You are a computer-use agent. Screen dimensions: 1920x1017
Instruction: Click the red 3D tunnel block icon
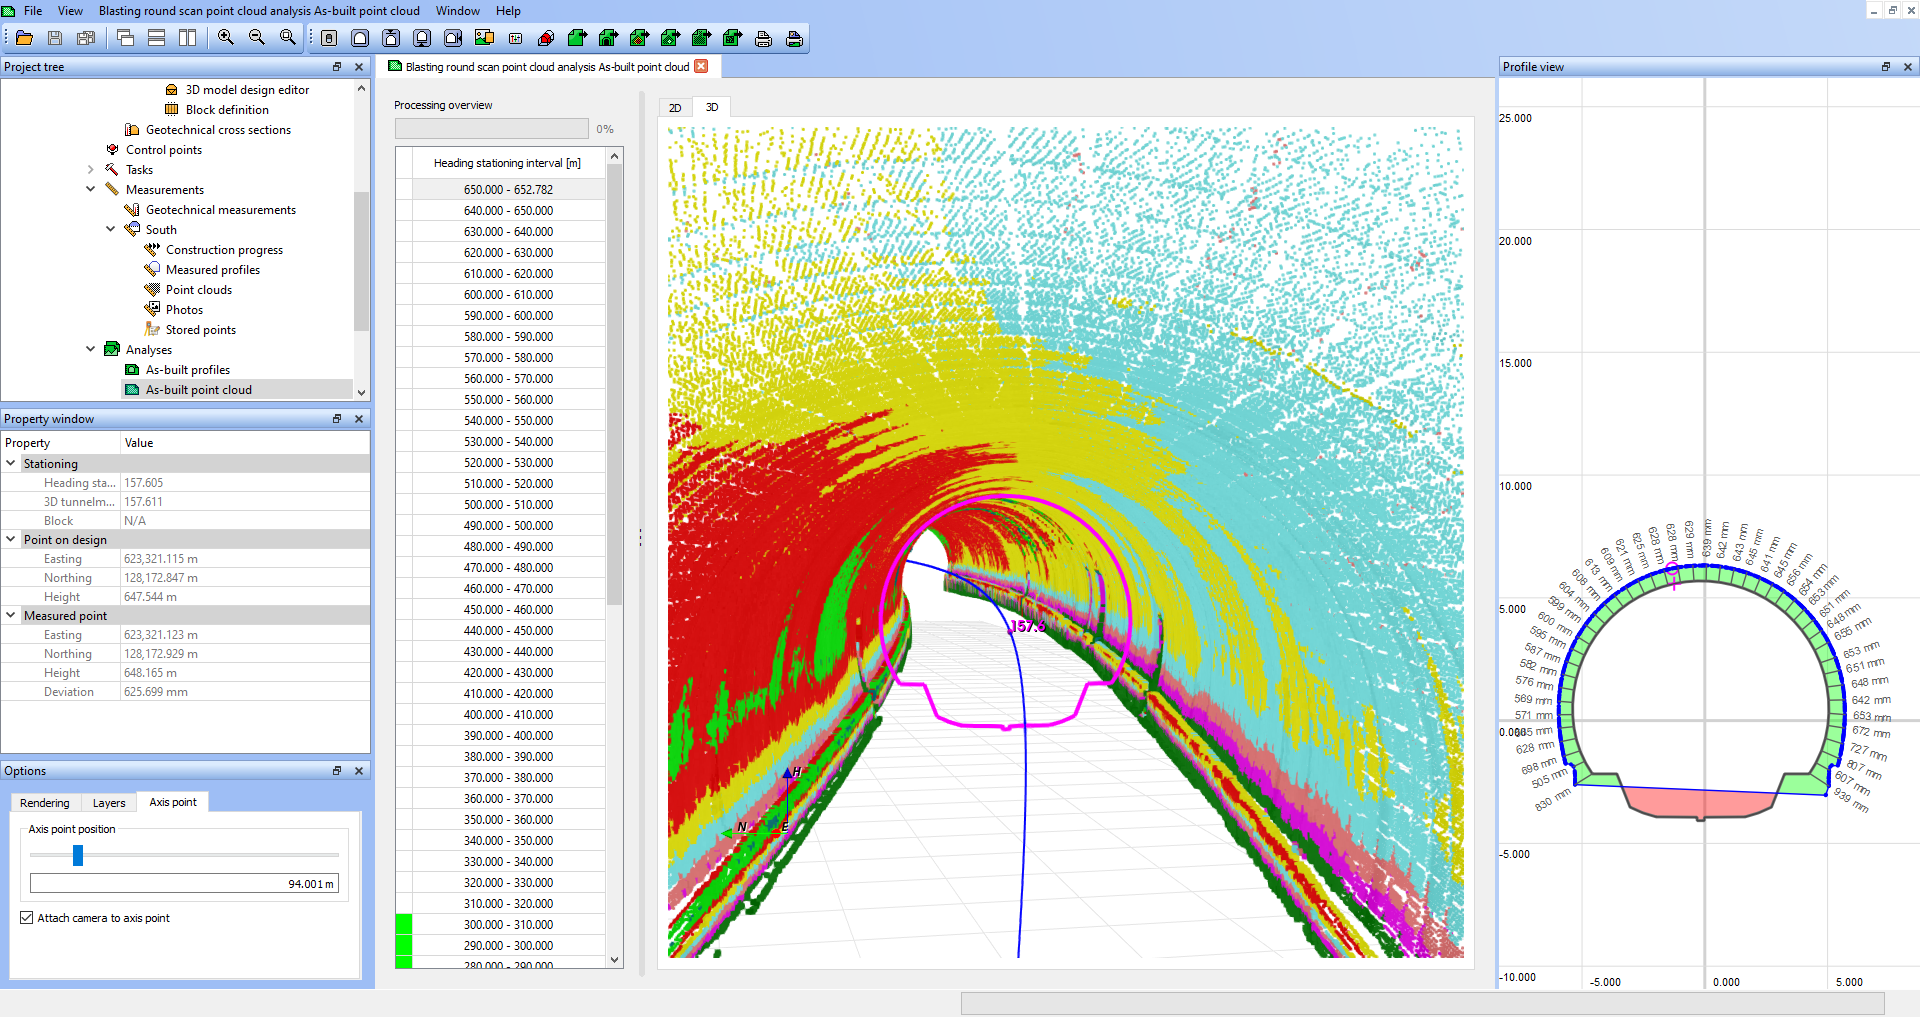[546, 38]
